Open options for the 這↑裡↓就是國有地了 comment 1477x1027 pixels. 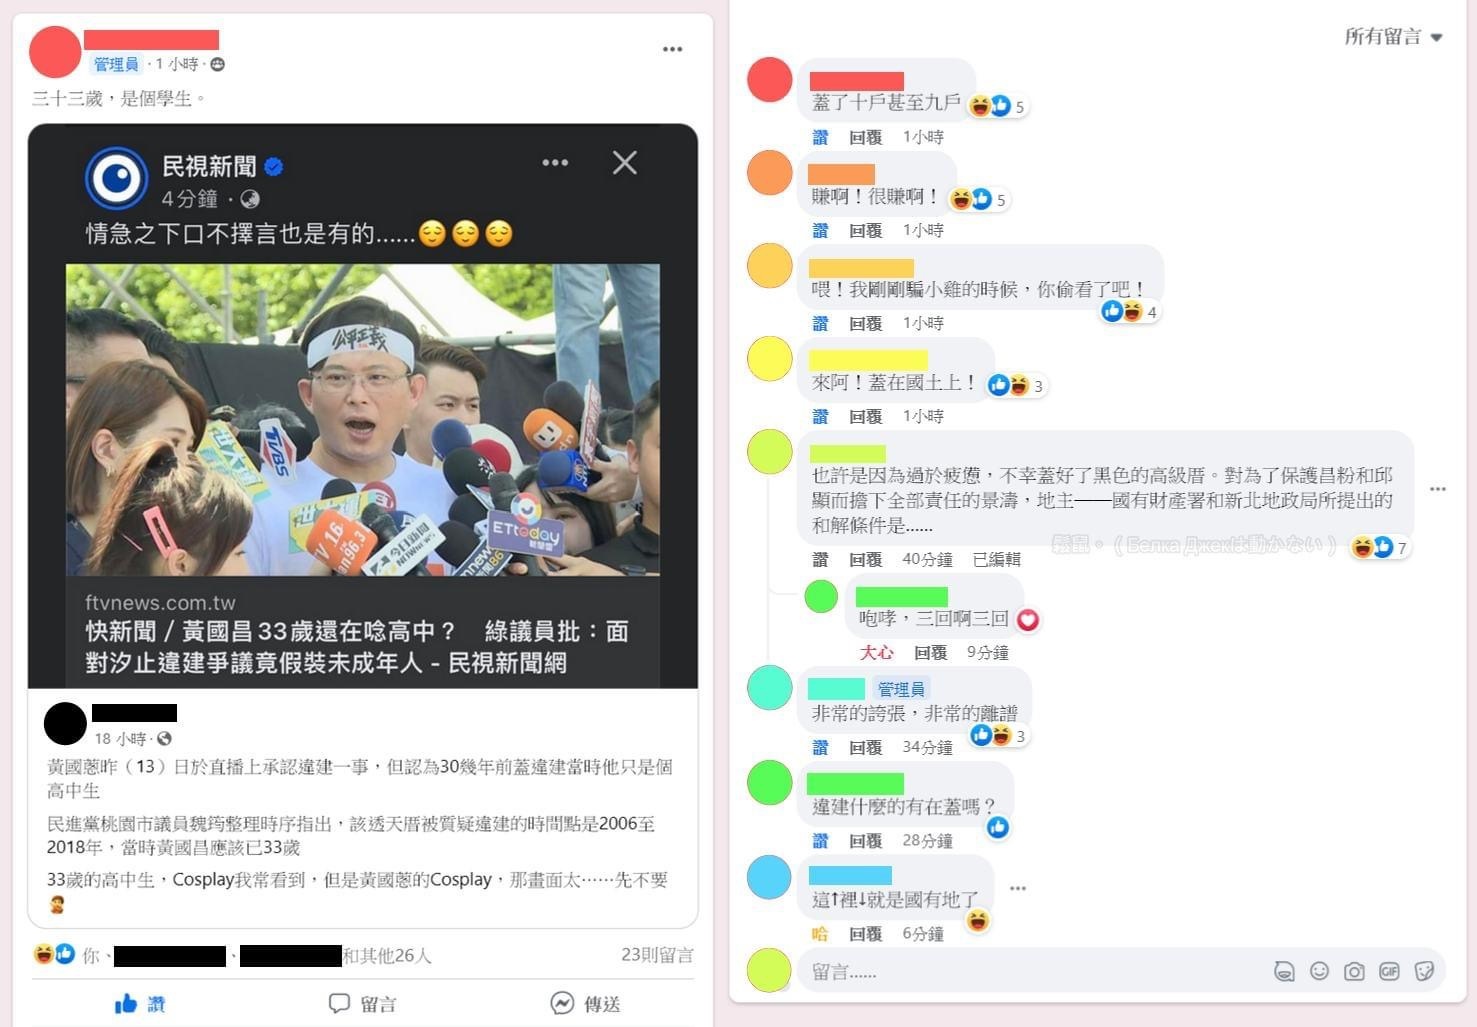point(1018,888)
